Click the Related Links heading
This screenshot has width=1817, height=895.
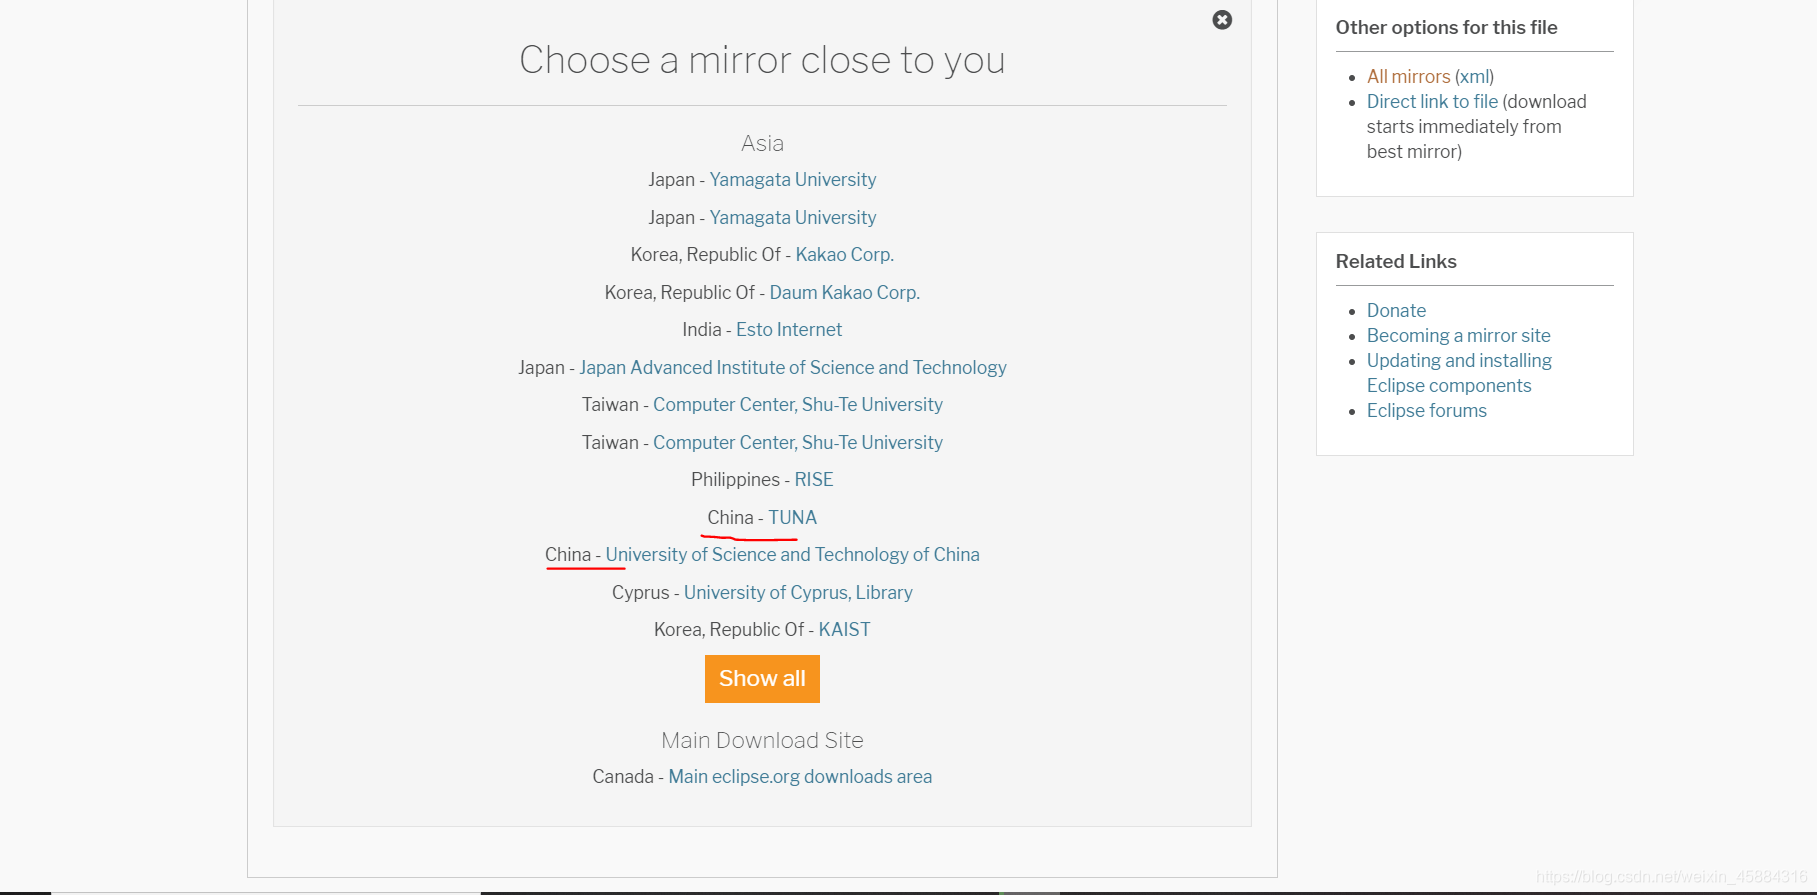click(1396, 262)
